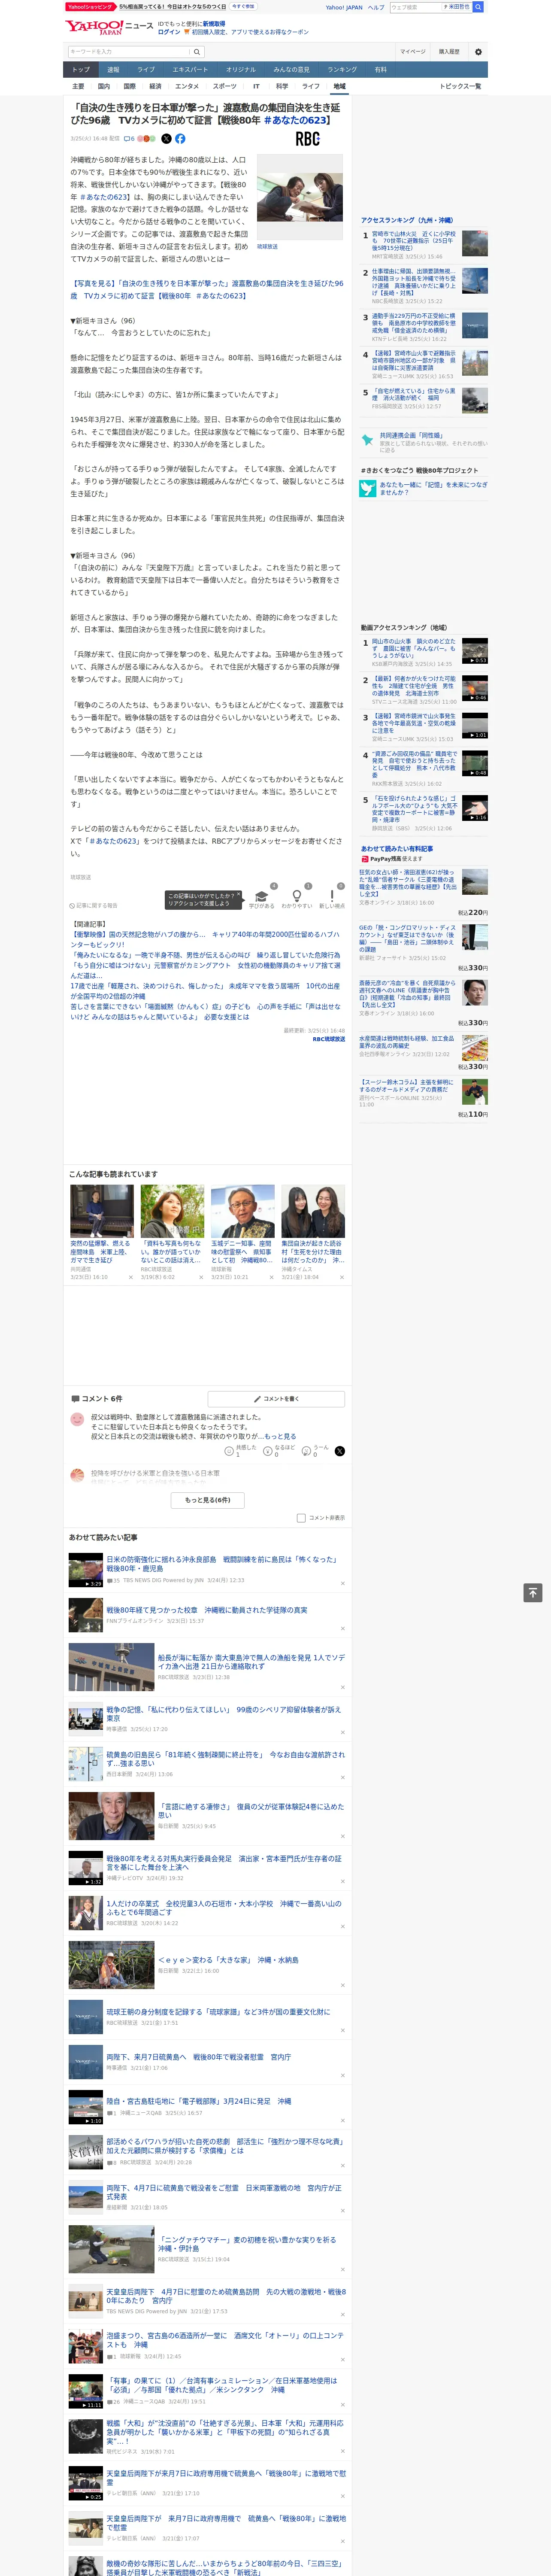Open 「ニングァチウマチー」麦の初穂 article
This screenshot has width=551, height=2576.
247,2244
